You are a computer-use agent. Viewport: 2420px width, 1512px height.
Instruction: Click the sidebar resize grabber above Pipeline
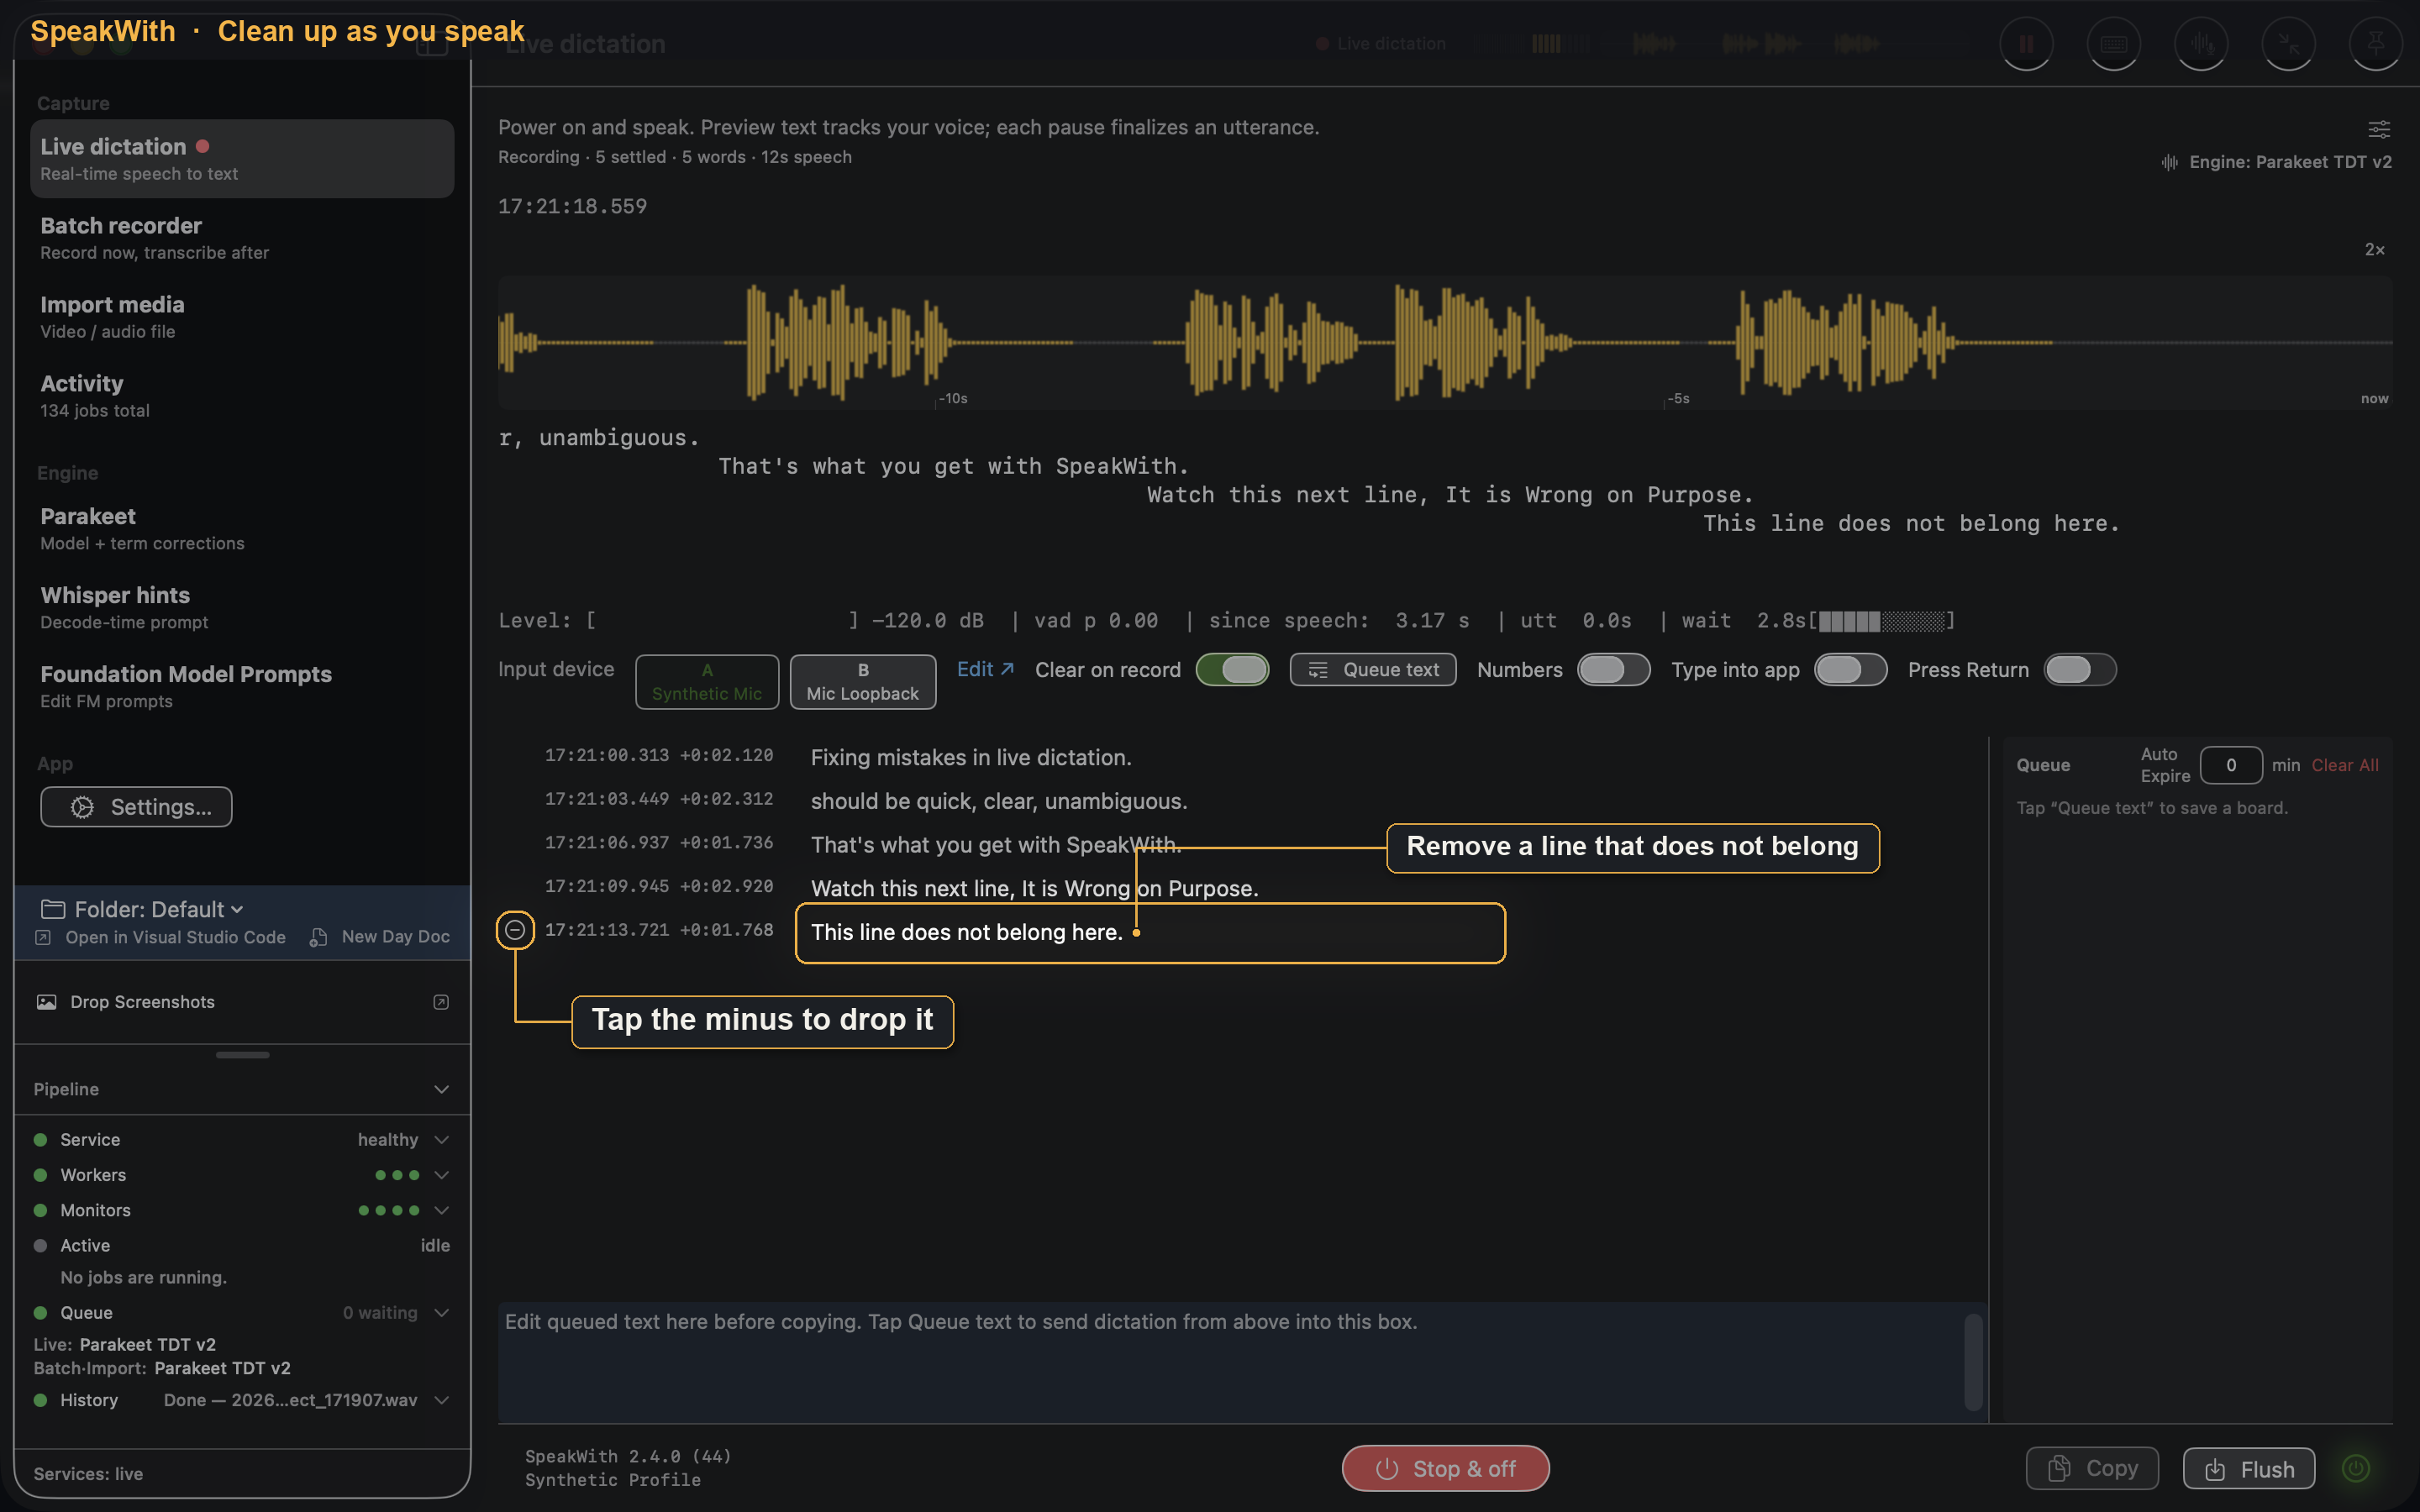coord(243,1055)
